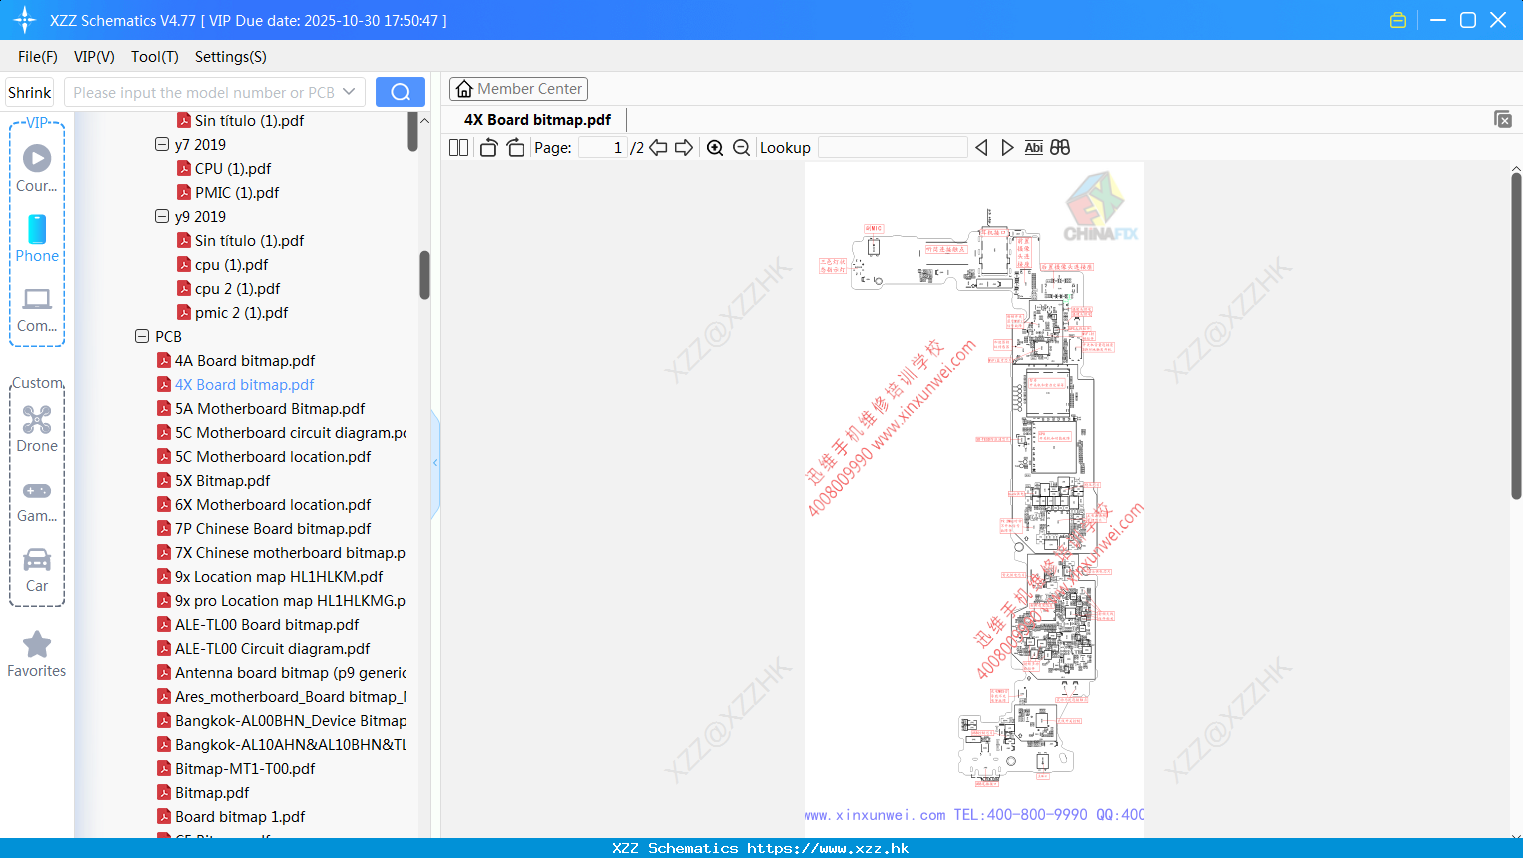The height and width of the screenshot is (858, 1523).
Task: Click the blue search button
Action: [400, 92]
